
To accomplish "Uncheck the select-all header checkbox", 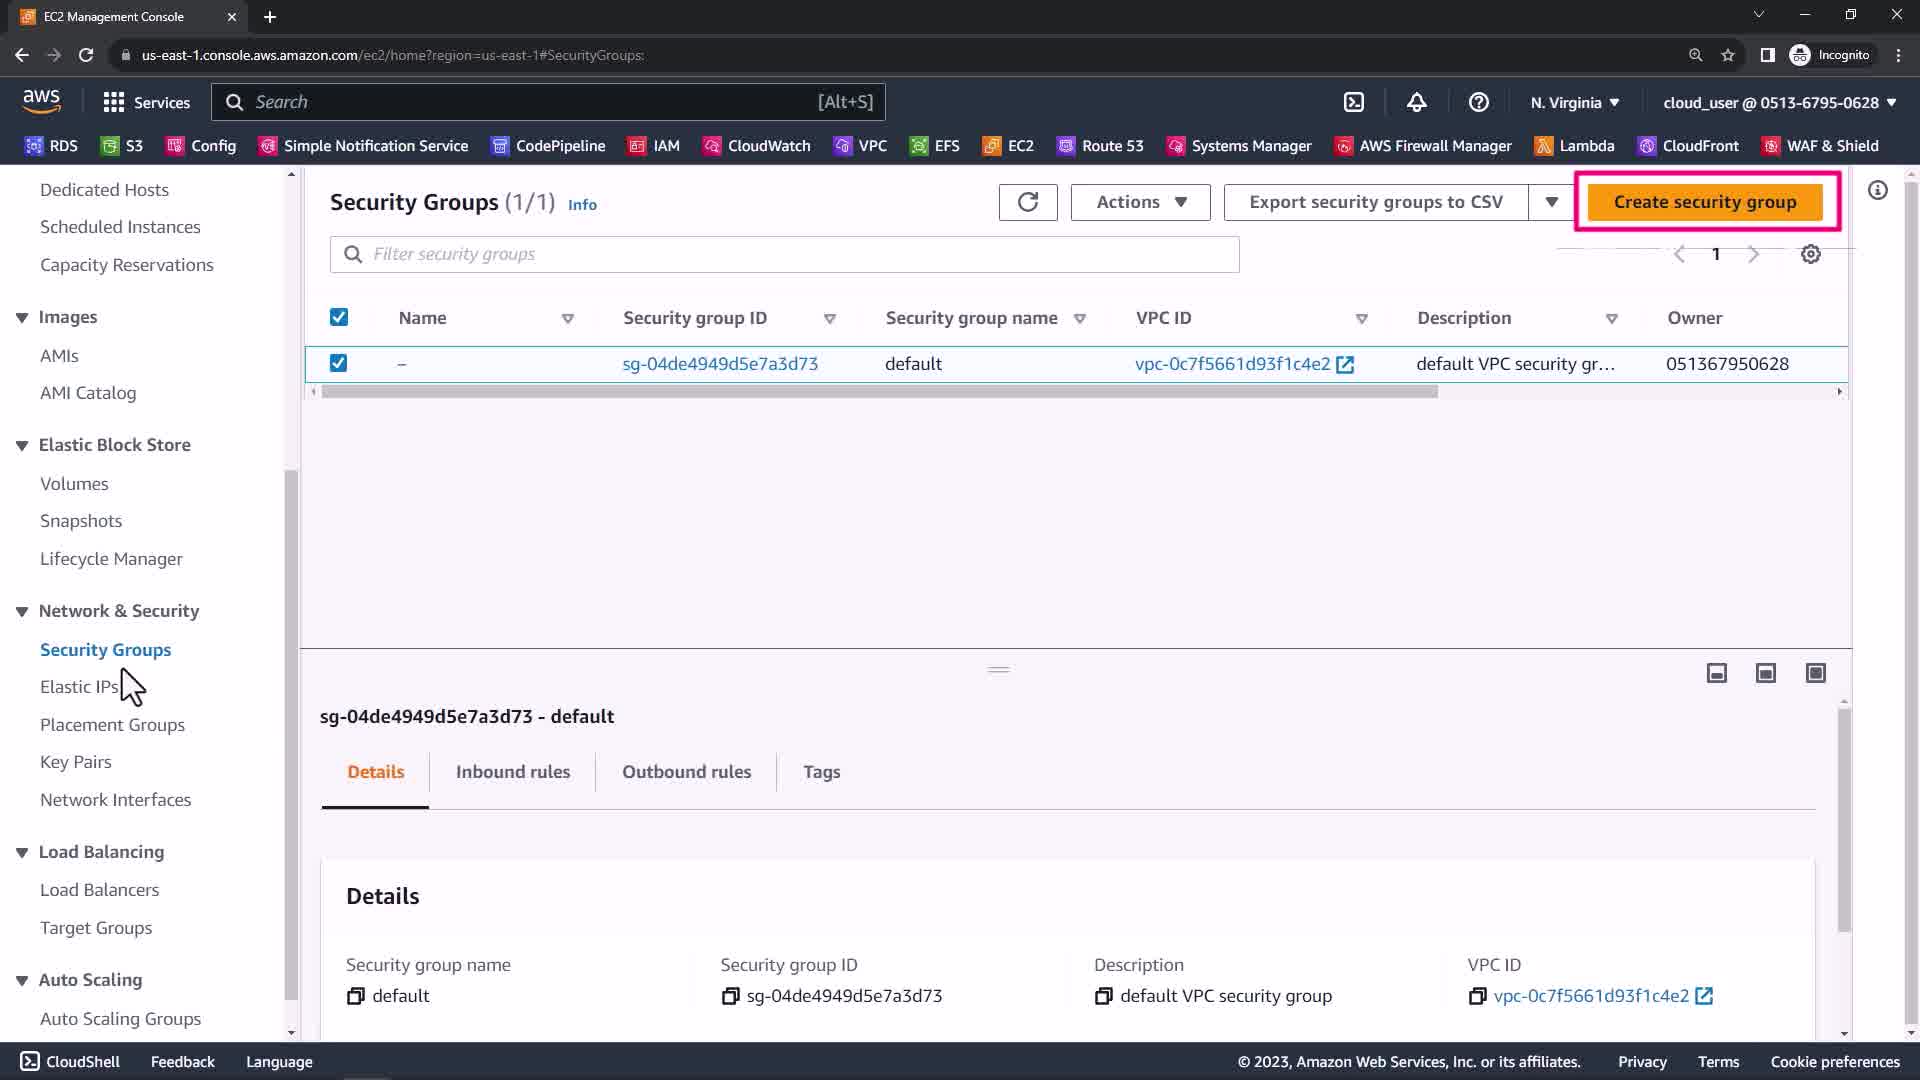I will pos(339,317).
